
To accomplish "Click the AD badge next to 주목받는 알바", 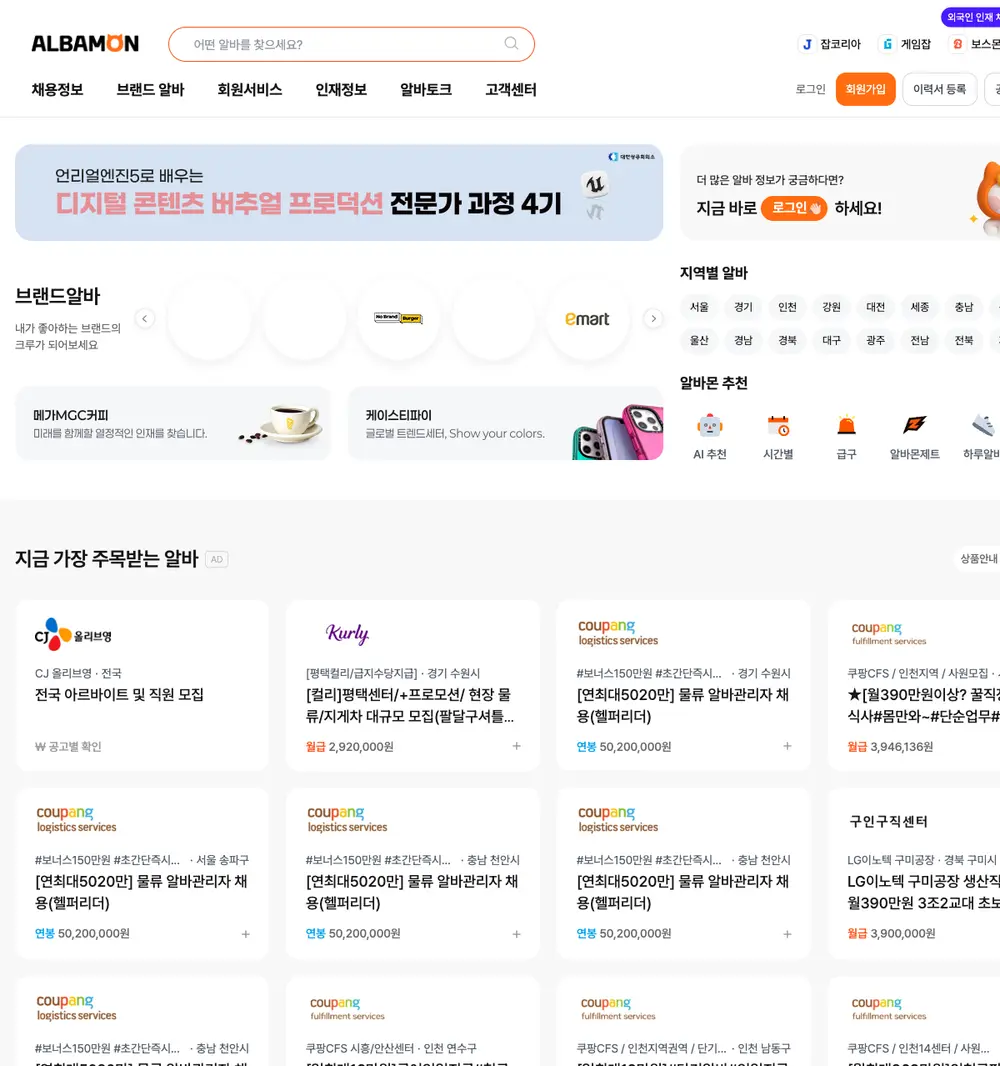I will pos(217,560).
